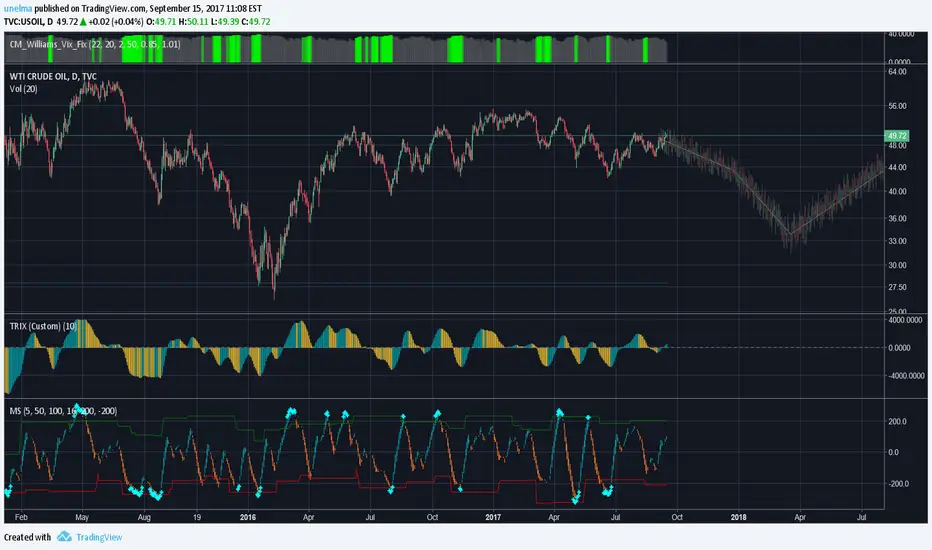This screenshot has height=550, width=932.
Task: Click the TRIX (Custom) (10) indicator label
Action: (x=43, y=326)
